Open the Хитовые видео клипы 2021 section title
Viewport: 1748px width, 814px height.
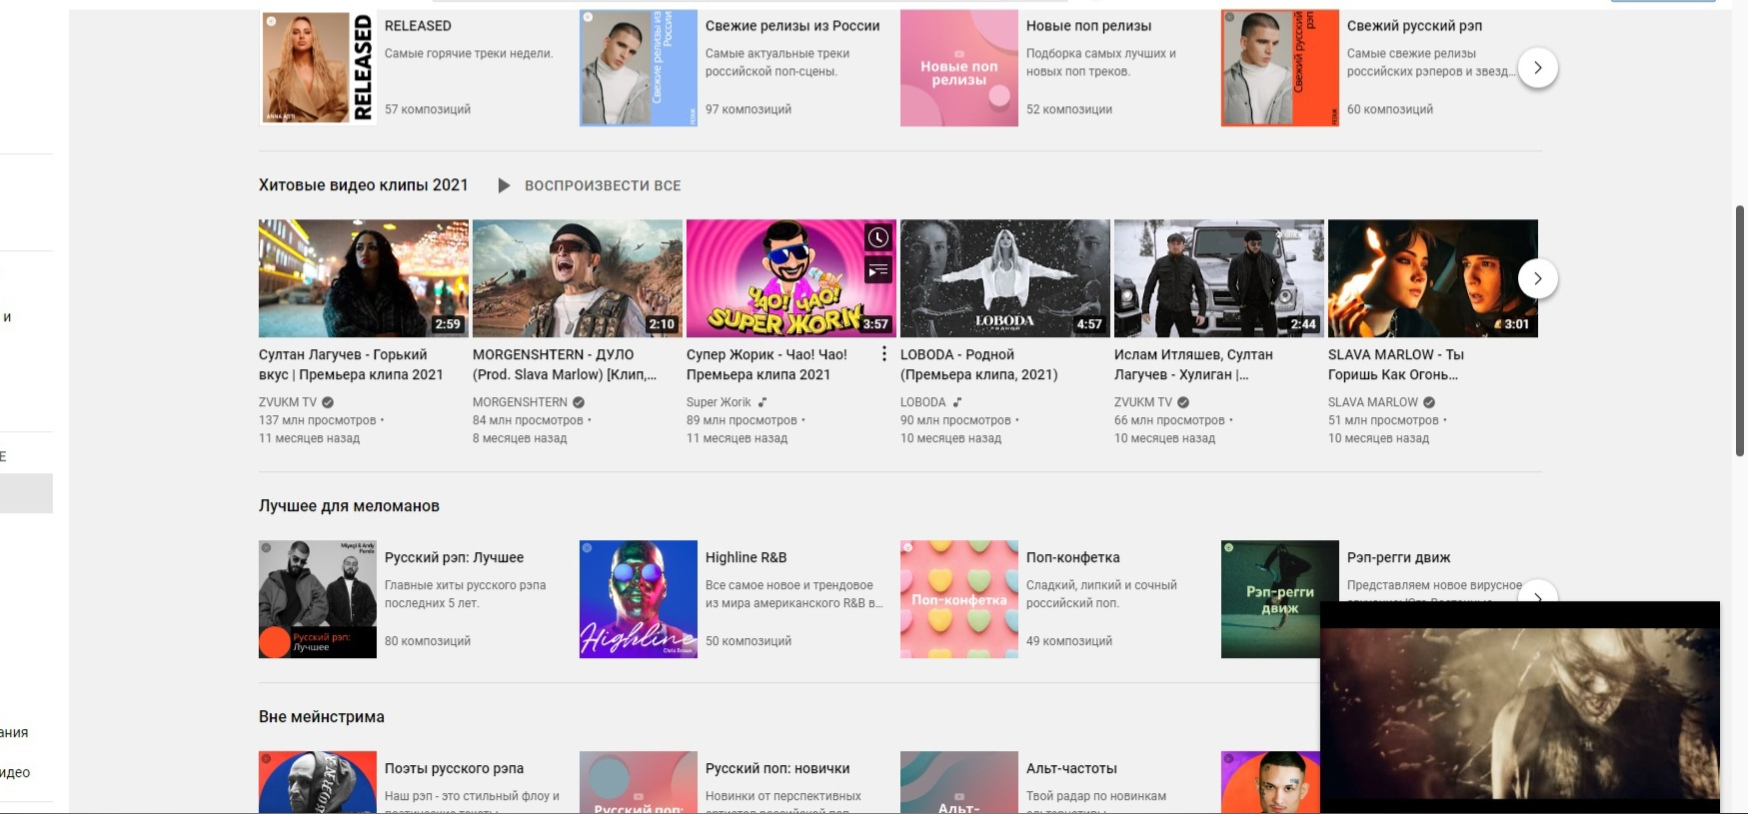tap(363, 185)
